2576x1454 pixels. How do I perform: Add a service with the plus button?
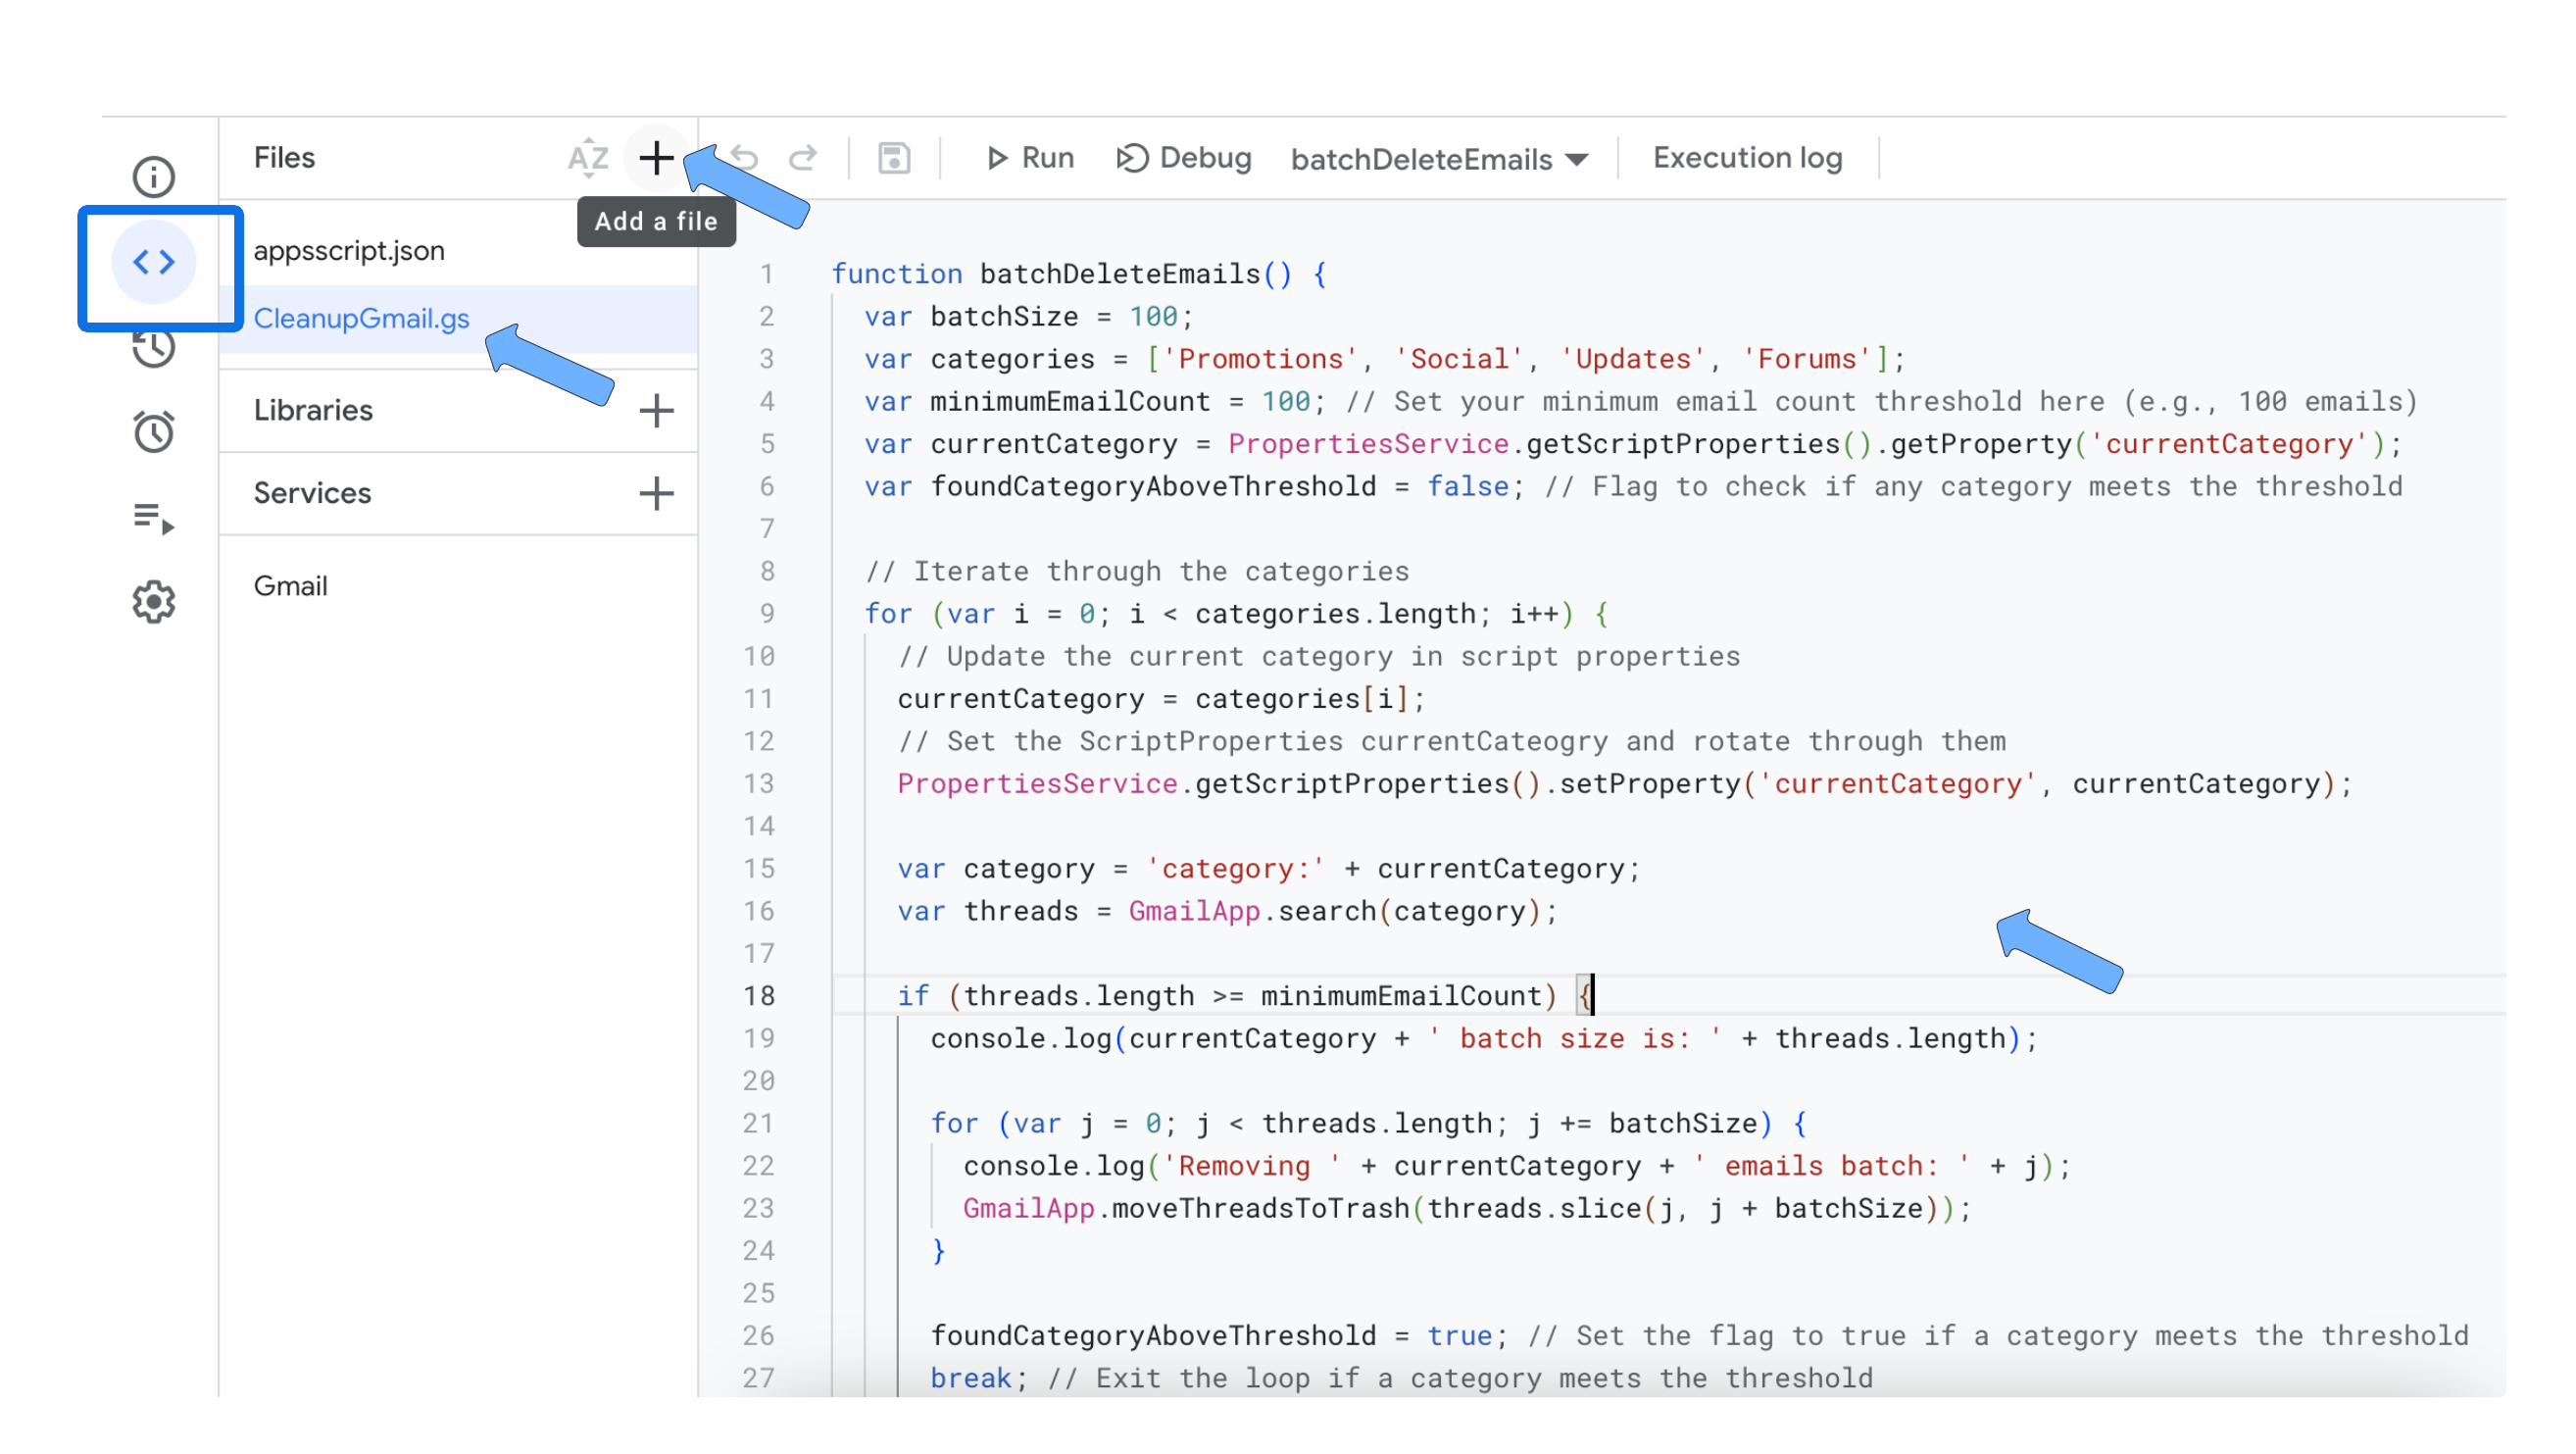tap(656, 493)
